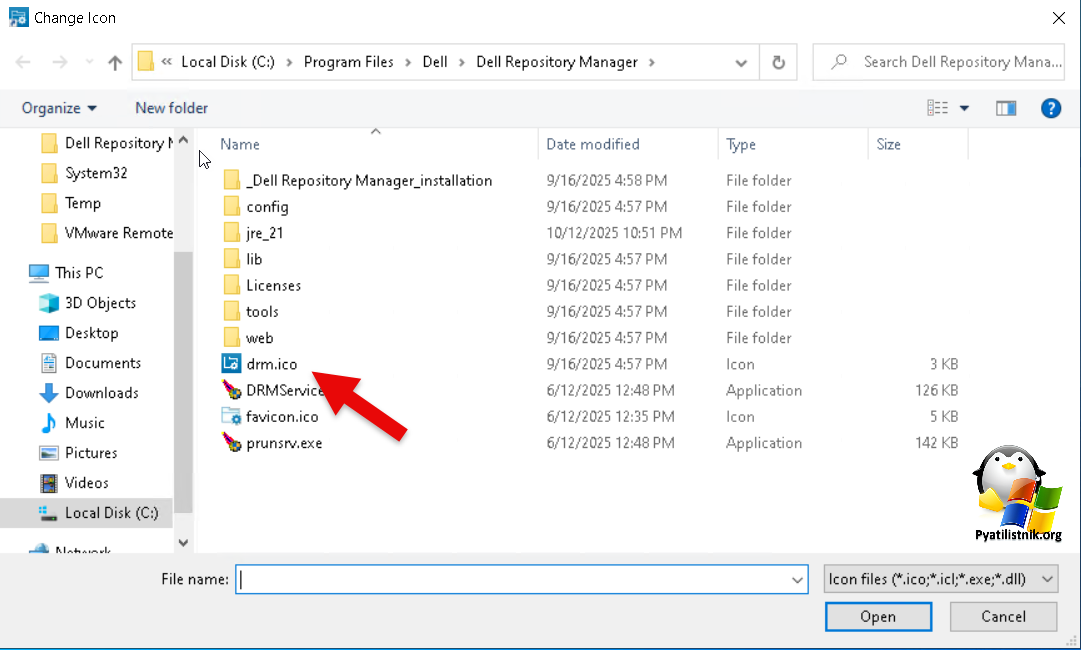Open the jre_21 folder icon
The height and width of the screenshot is (650, 1081).
tap(231, 233)
